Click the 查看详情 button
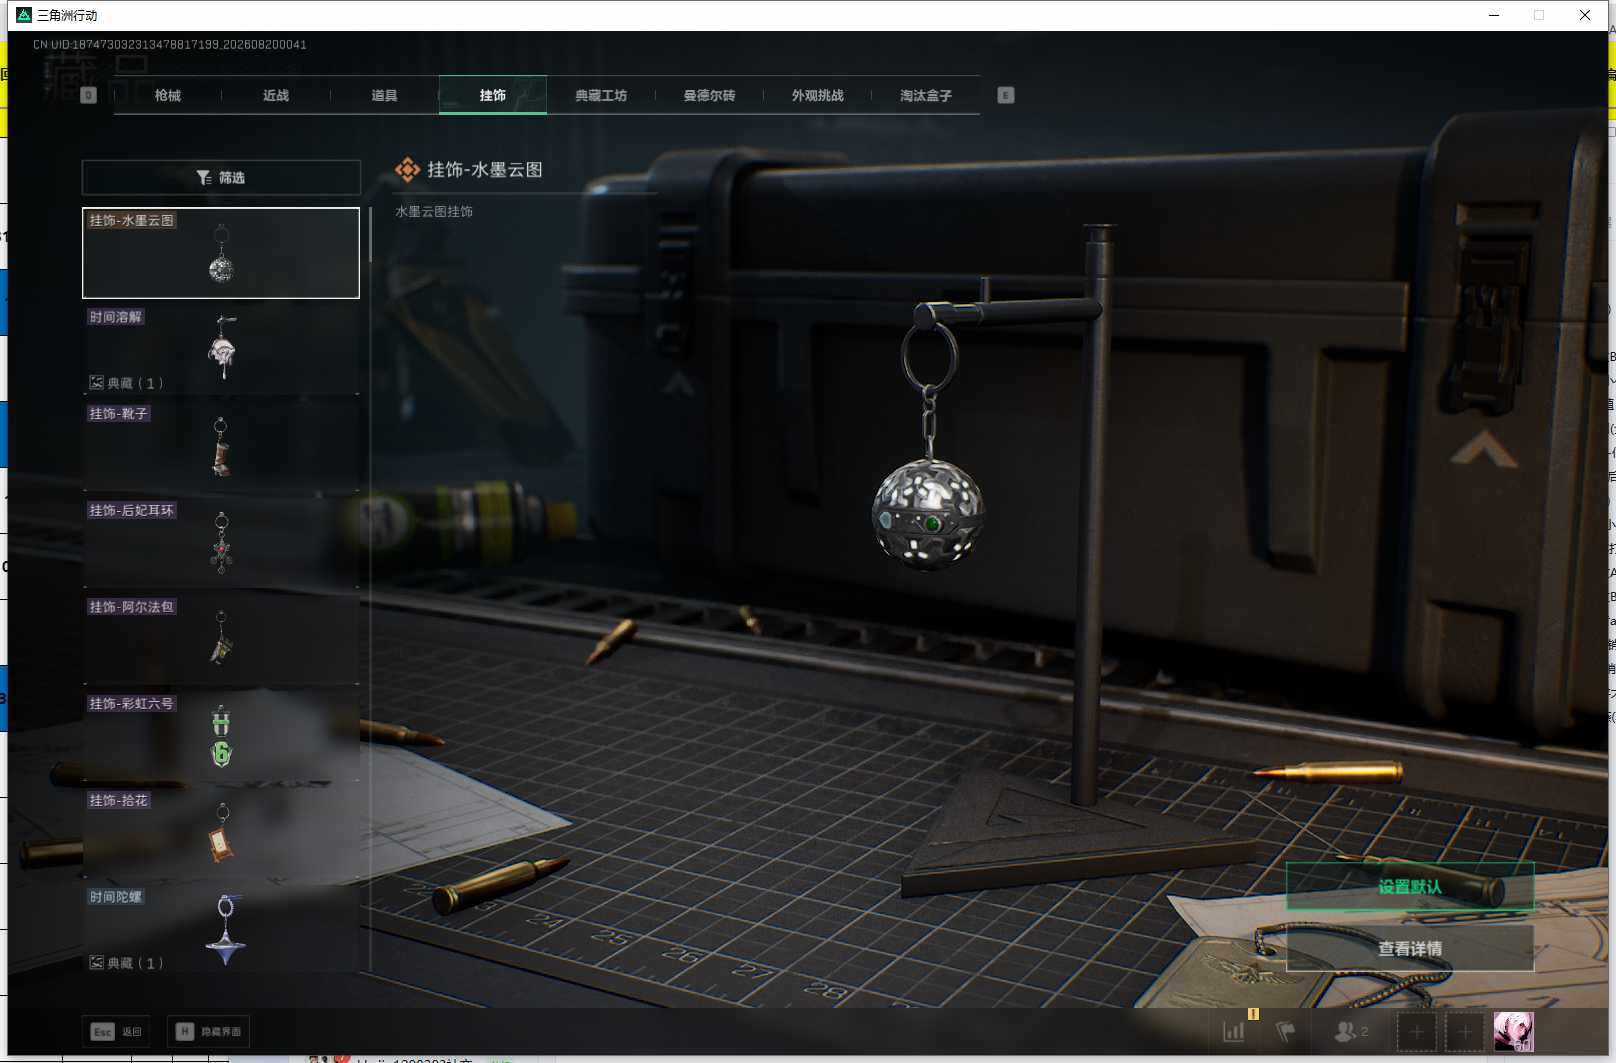Image resolution: width=1616 pixels, height=1063 pixels. click(1410, 948)
